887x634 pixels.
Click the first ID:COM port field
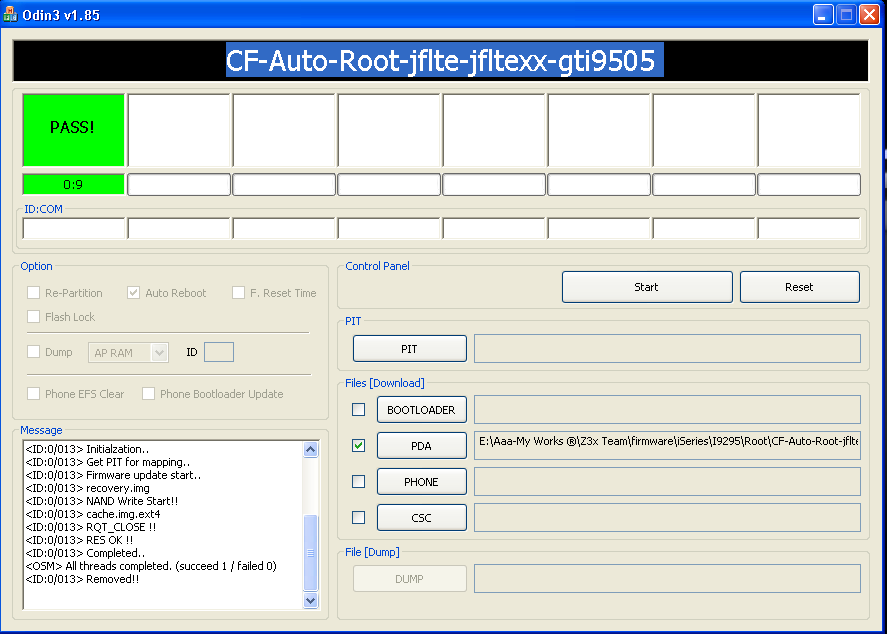tap(73, 229)
